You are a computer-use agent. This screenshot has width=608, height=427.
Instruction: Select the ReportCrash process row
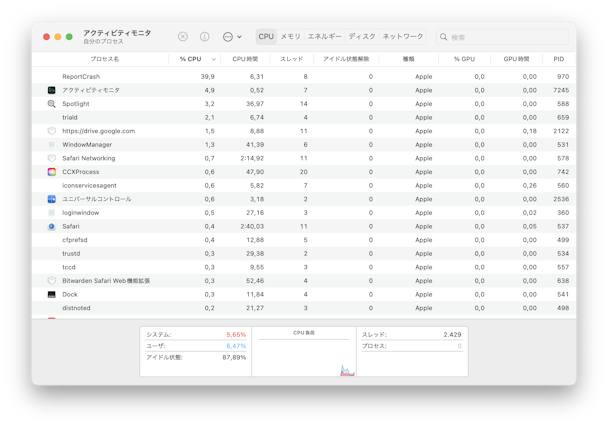tap(304, 76)
